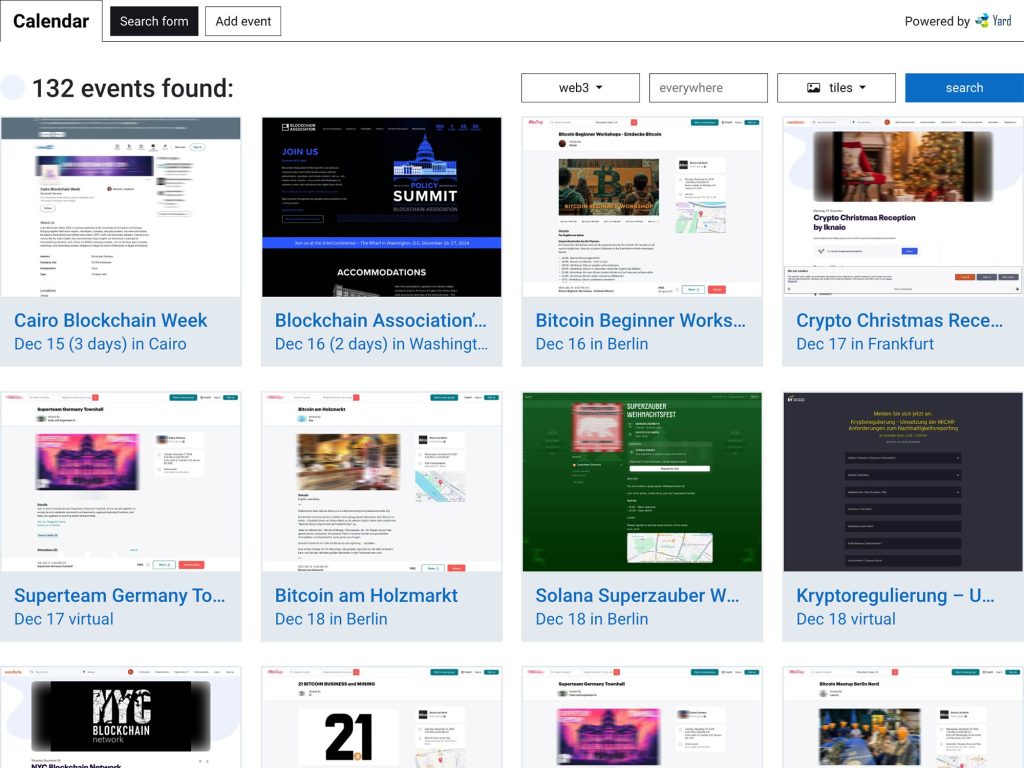Focus the everywhere location field
The height and width of the screenshot is (768, 1024).
[708, 88]
